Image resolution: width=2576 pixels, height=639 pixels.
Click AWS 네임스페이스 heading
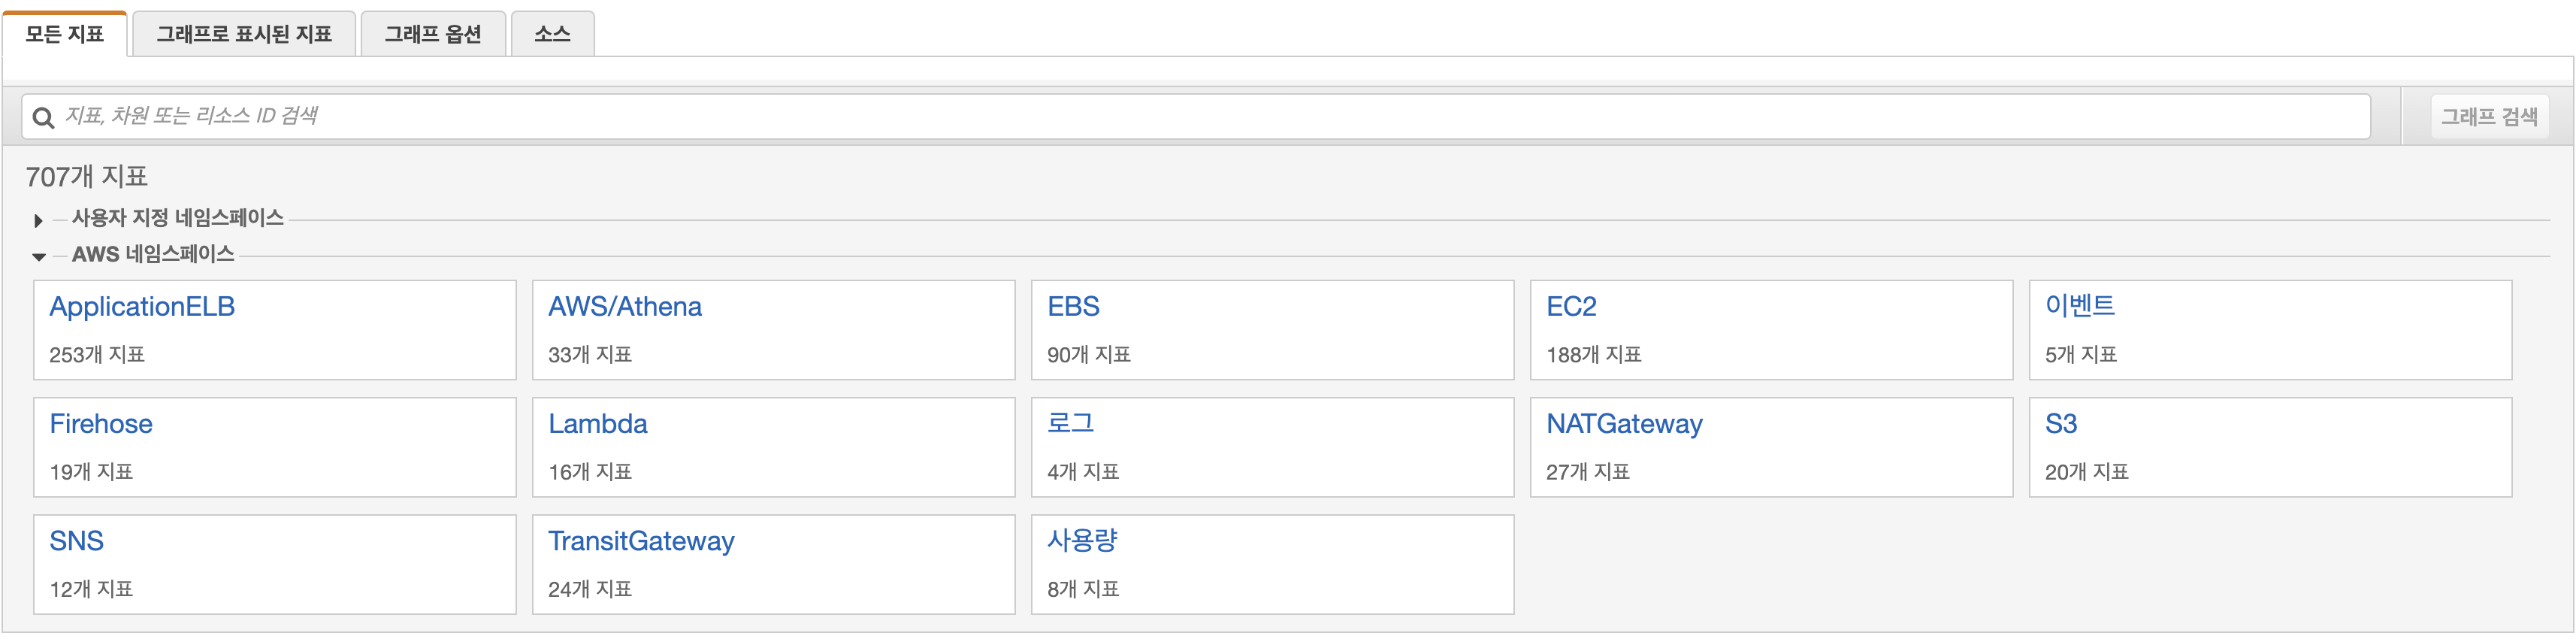click(153, 254)
